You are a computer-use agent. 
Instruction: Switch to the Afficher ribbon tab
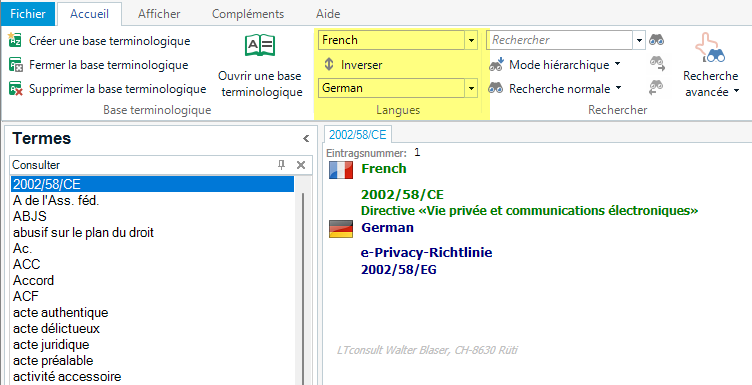pos(159,14)
